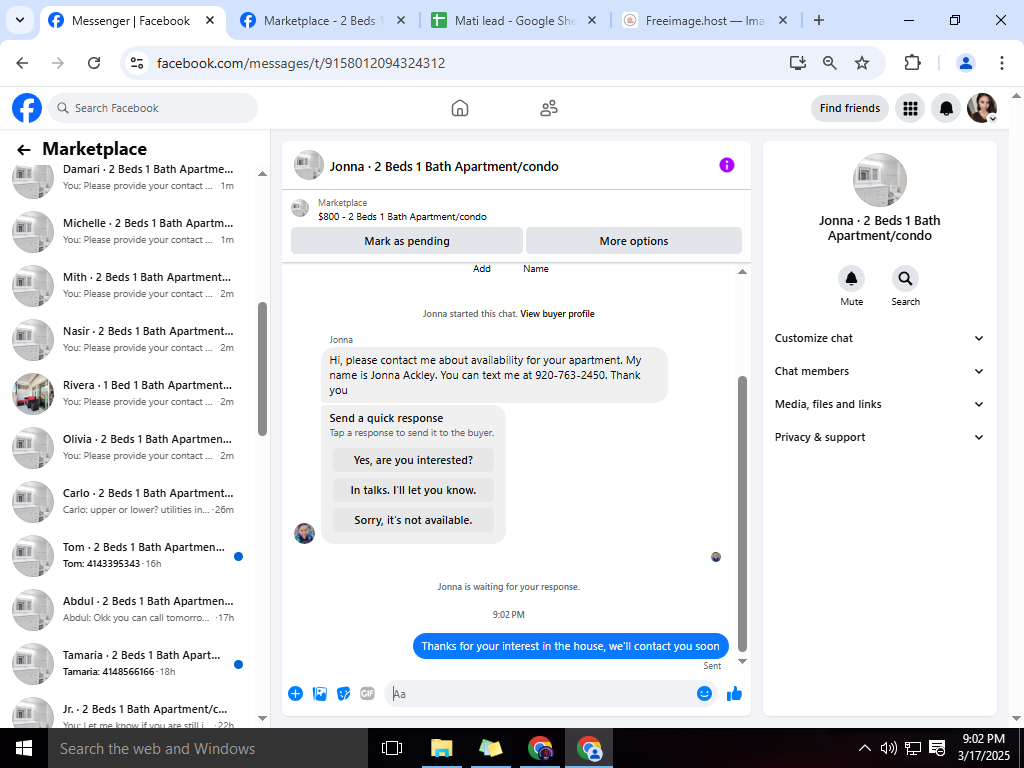
Task: Open the View buyer profile link
Action: (557, 313)
